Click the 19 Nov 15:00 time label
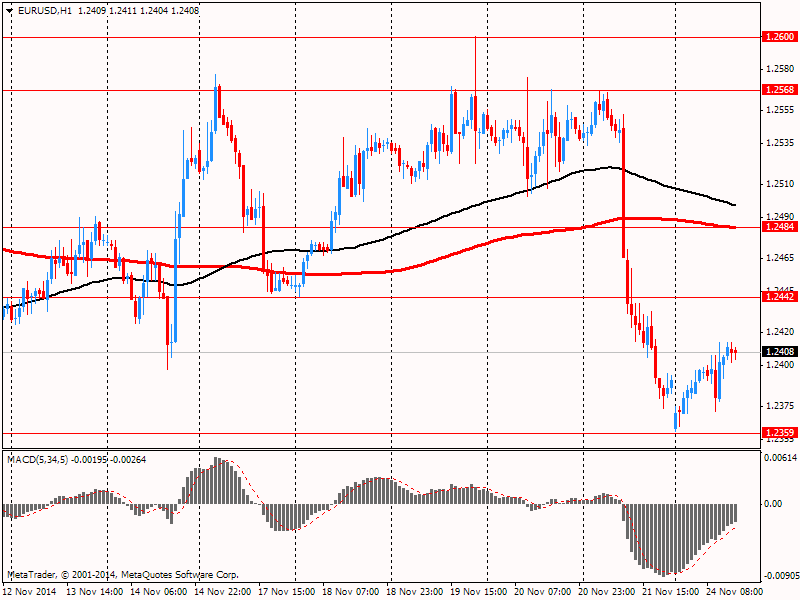Viewport: 800px width, 600px height. [x=479, y=592]
